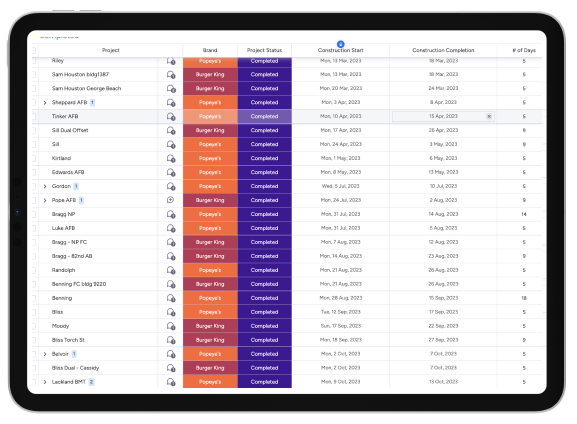577x424 pixels.
Task: Click the Construction Completion column header
Action: click(443, 50)
